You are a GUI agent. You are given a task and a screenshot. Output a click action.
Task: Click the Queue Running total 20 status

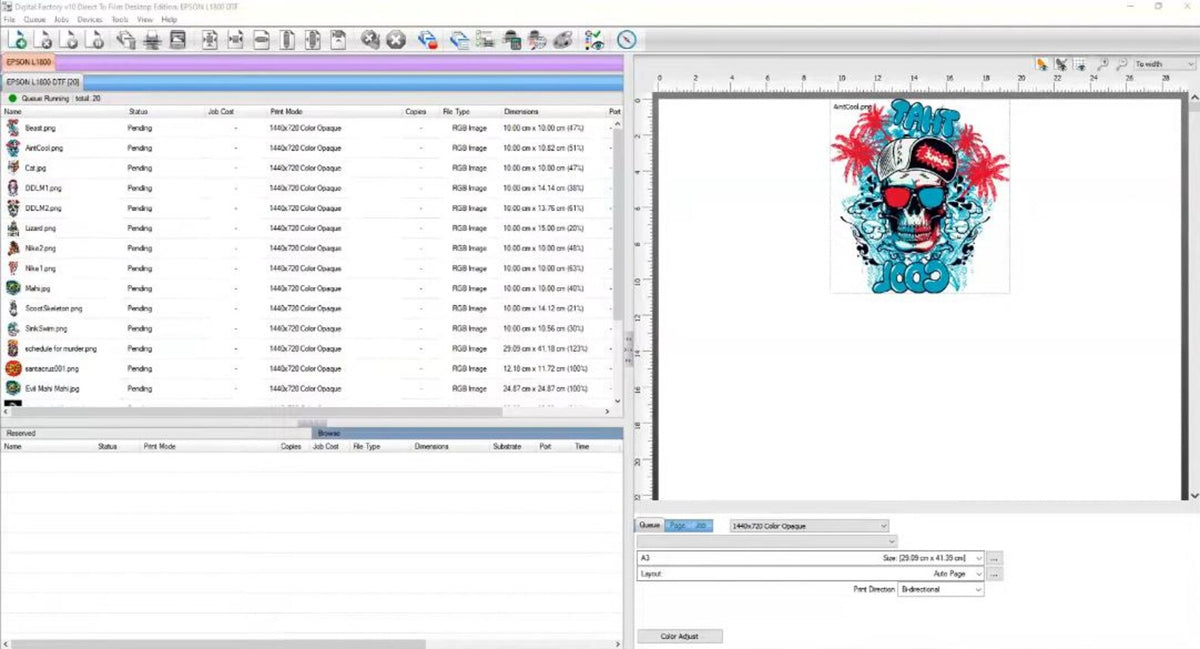coord(53,98)
